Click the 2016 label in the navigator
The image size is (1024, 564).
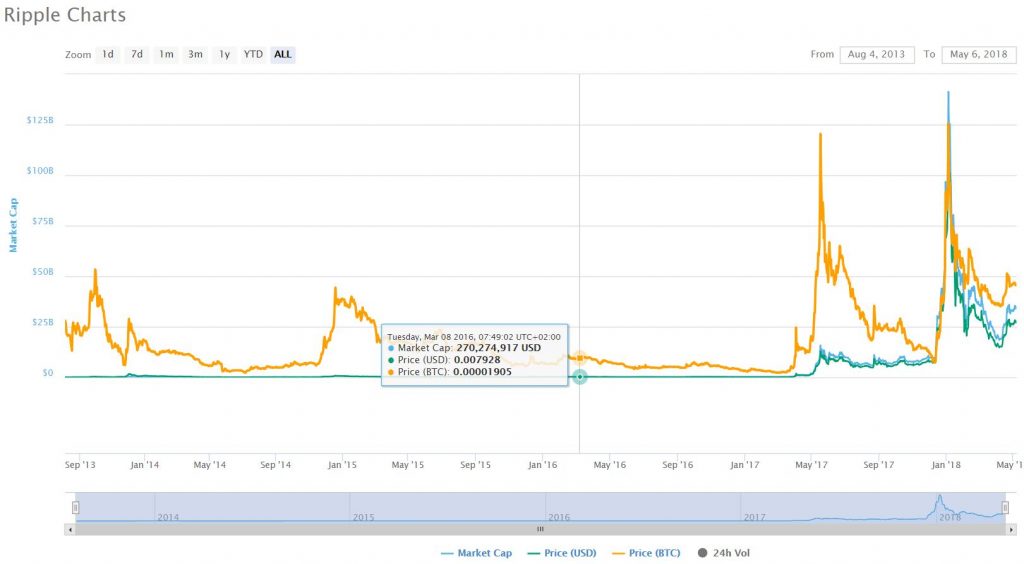pos(558,517)
